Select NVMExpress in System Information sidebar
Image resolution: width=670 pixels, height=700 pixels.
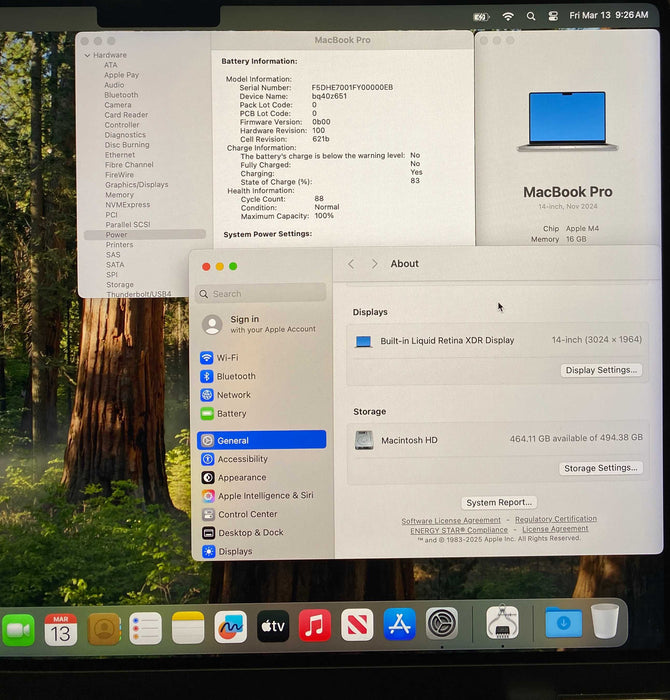128,205
